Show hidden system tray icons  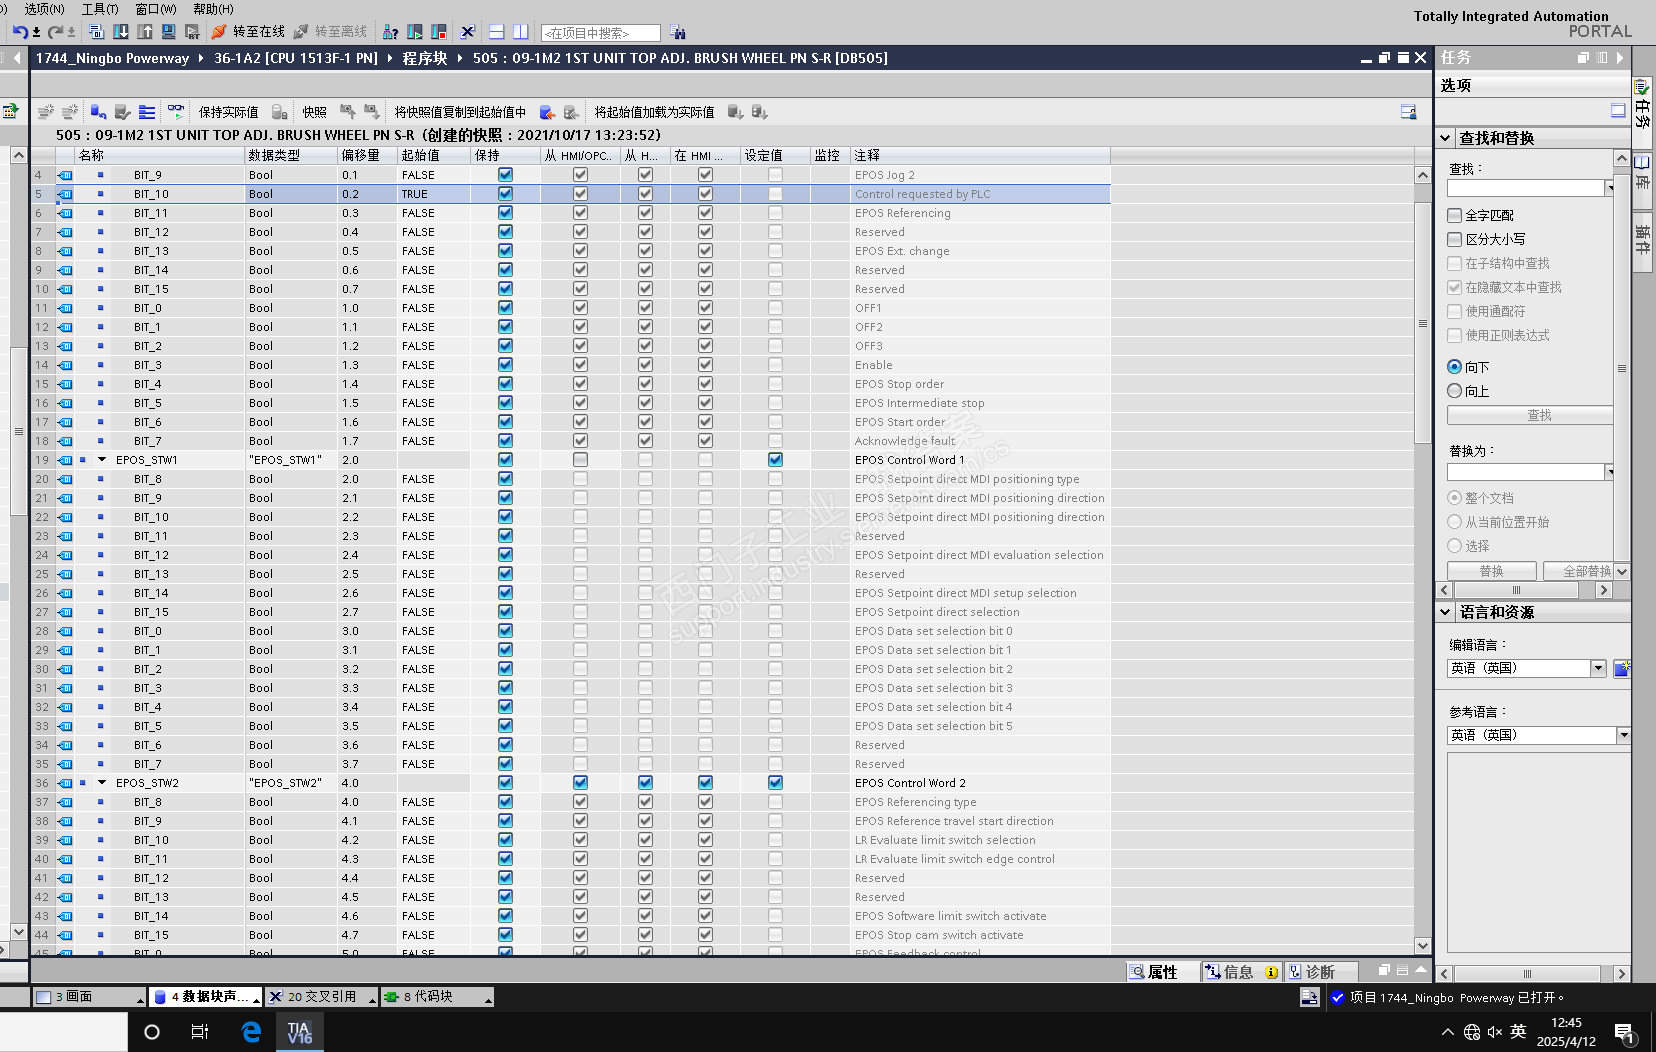(1447, 1032)
